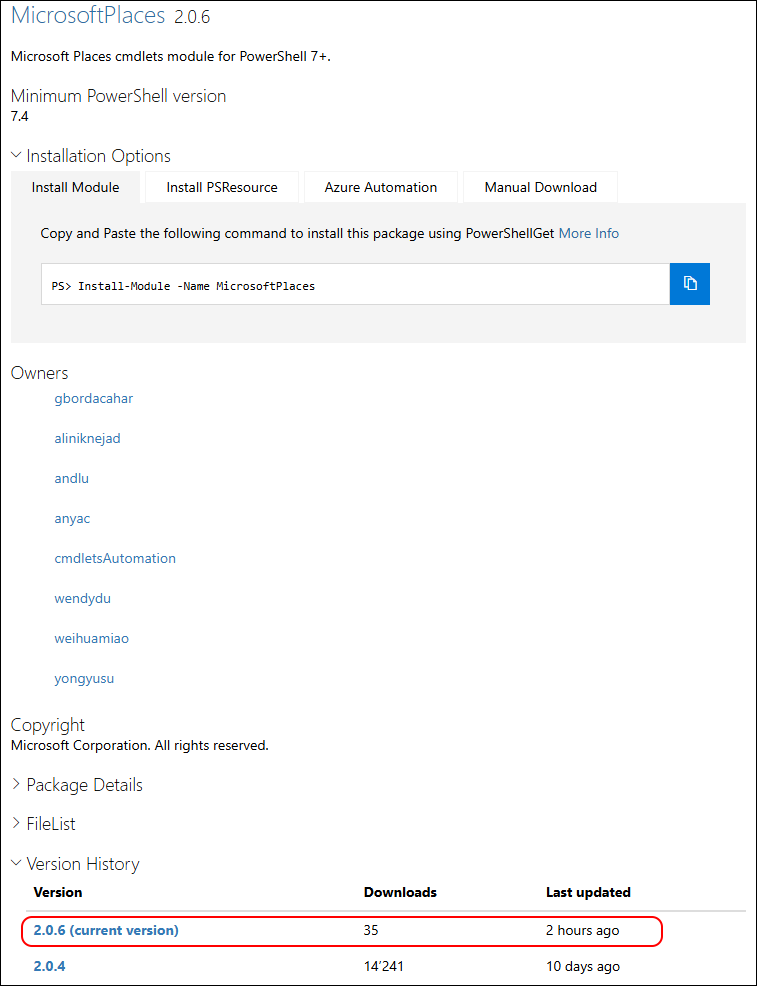Viewport: 757px width, 986px height.
Task: Open version 2.0.4 link
Action: pyautogui.click(x=49, y=966)
